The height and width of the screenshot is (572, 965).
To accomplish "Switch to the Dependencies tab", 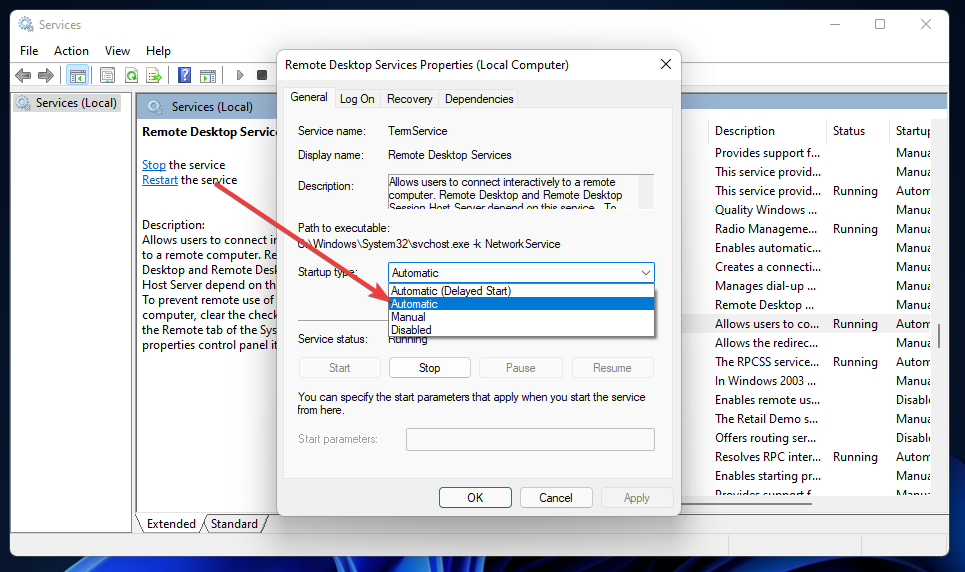I will [x=479, y=99].
